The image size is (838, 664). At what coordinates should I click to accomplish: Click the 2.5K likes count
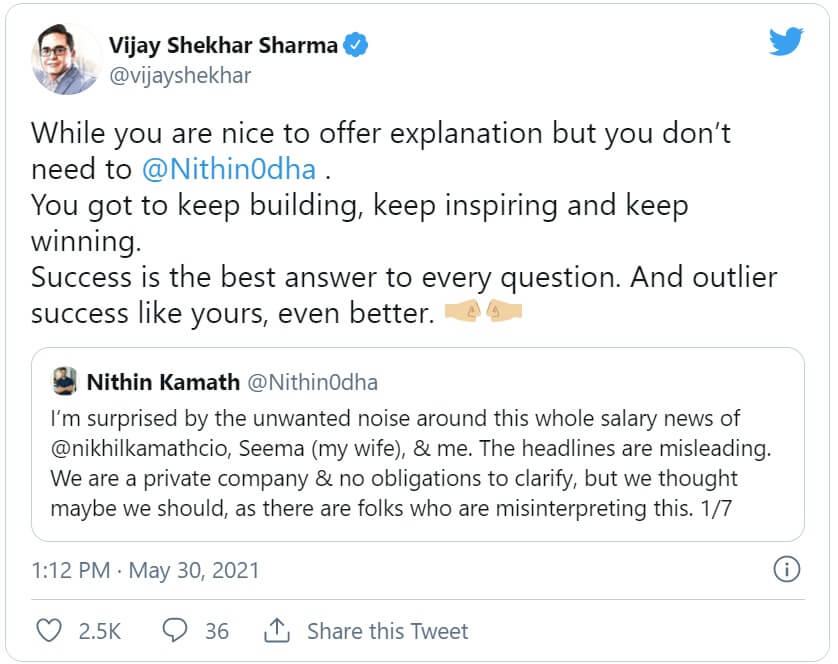(100, 631)
